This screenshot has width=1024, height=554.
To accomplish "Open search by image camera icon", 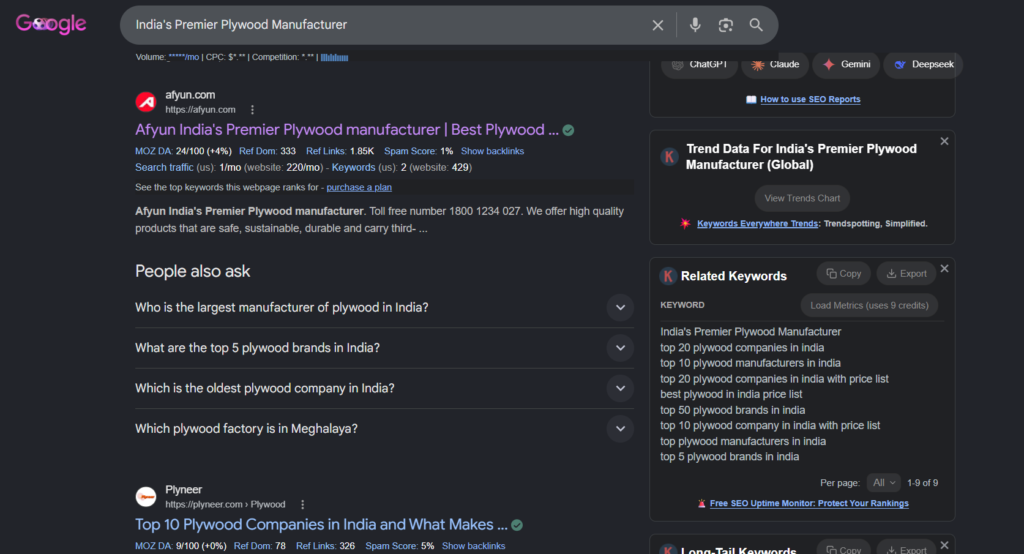I will [726, 25].
